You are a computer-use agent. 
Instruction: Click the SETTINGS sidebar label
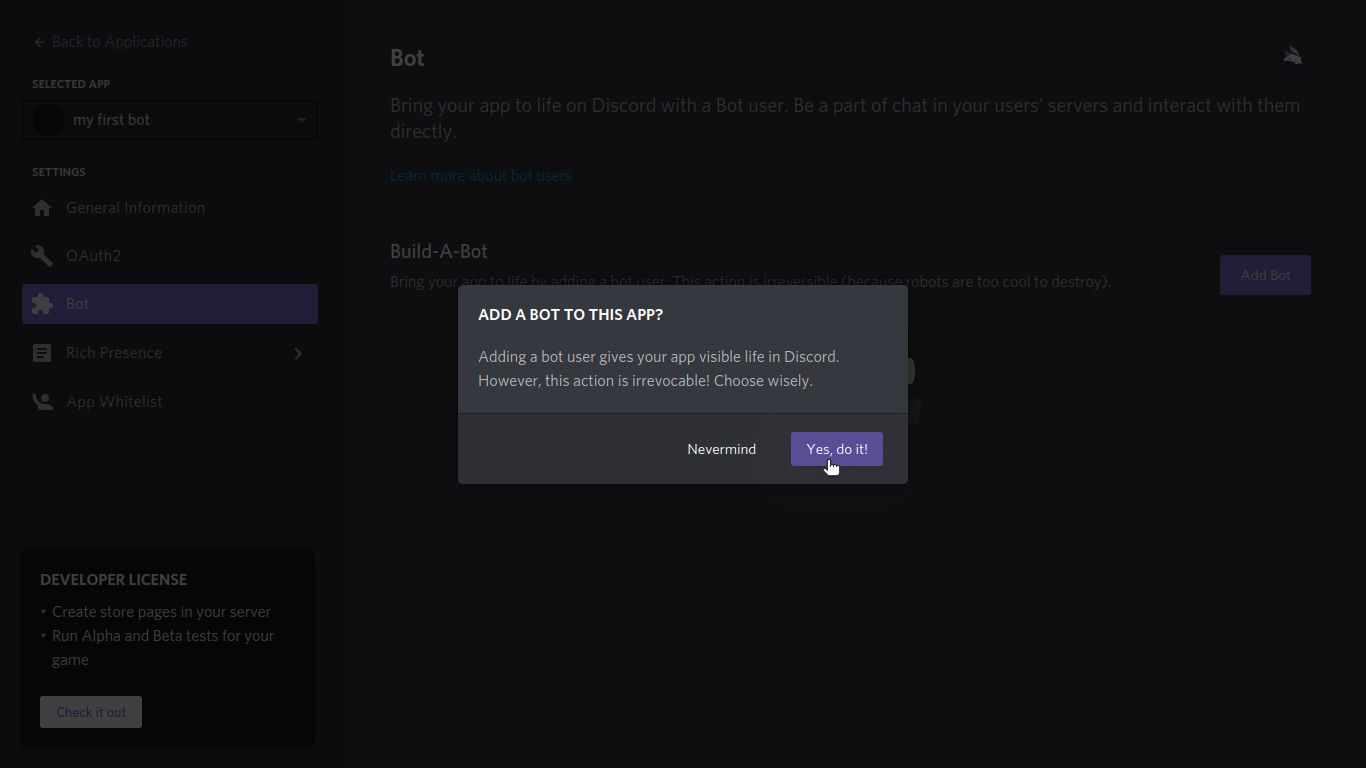point(59,172)
